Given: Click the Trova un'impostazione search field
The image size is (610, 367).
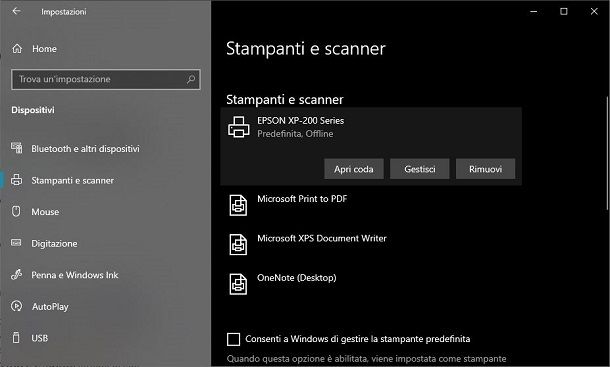Looking at the screenshot, I should tap(106, 79).
